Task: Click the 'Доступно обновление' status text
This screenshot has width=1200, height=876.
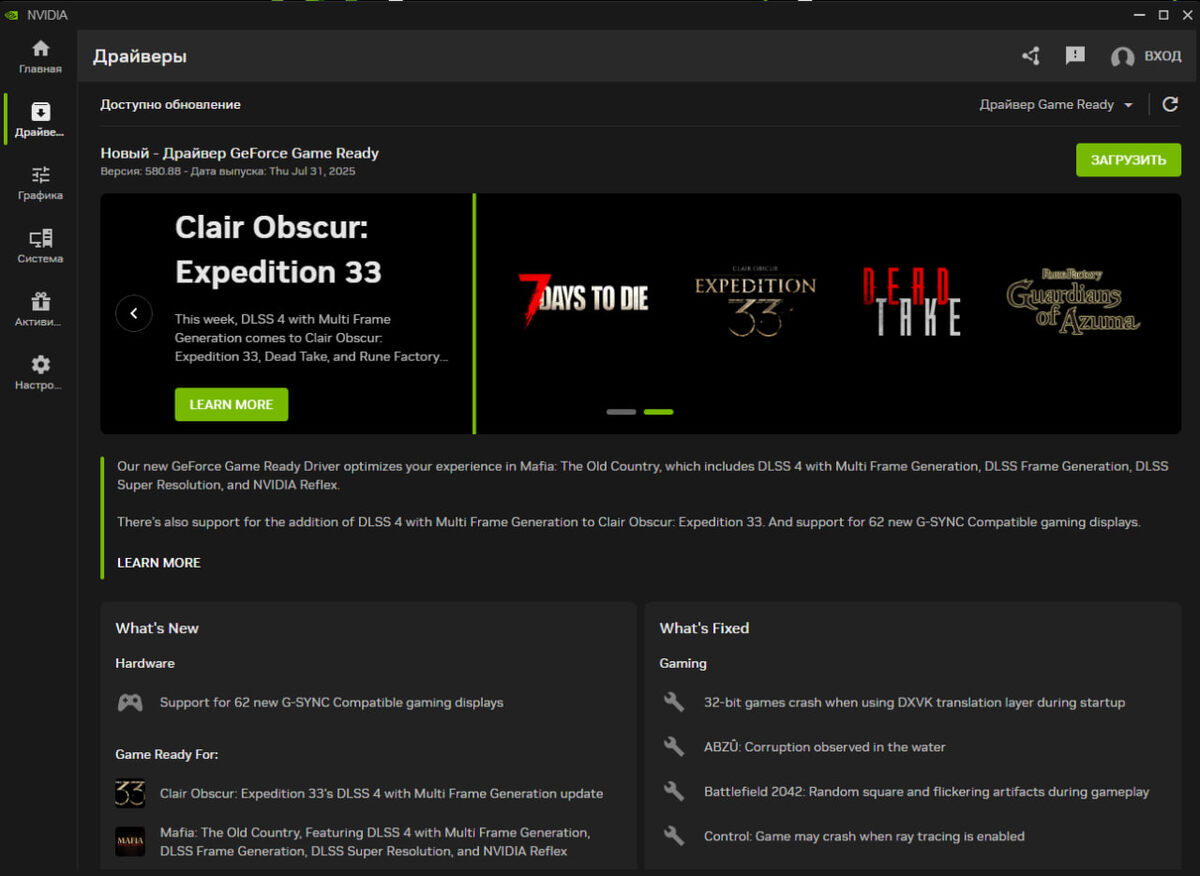Action: 170,104
